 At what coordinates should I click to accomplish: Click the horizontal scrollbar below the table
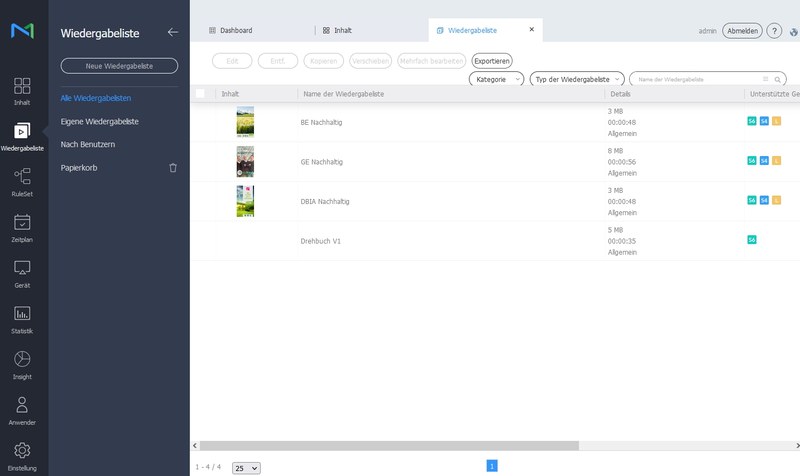[x=450, y=445]
